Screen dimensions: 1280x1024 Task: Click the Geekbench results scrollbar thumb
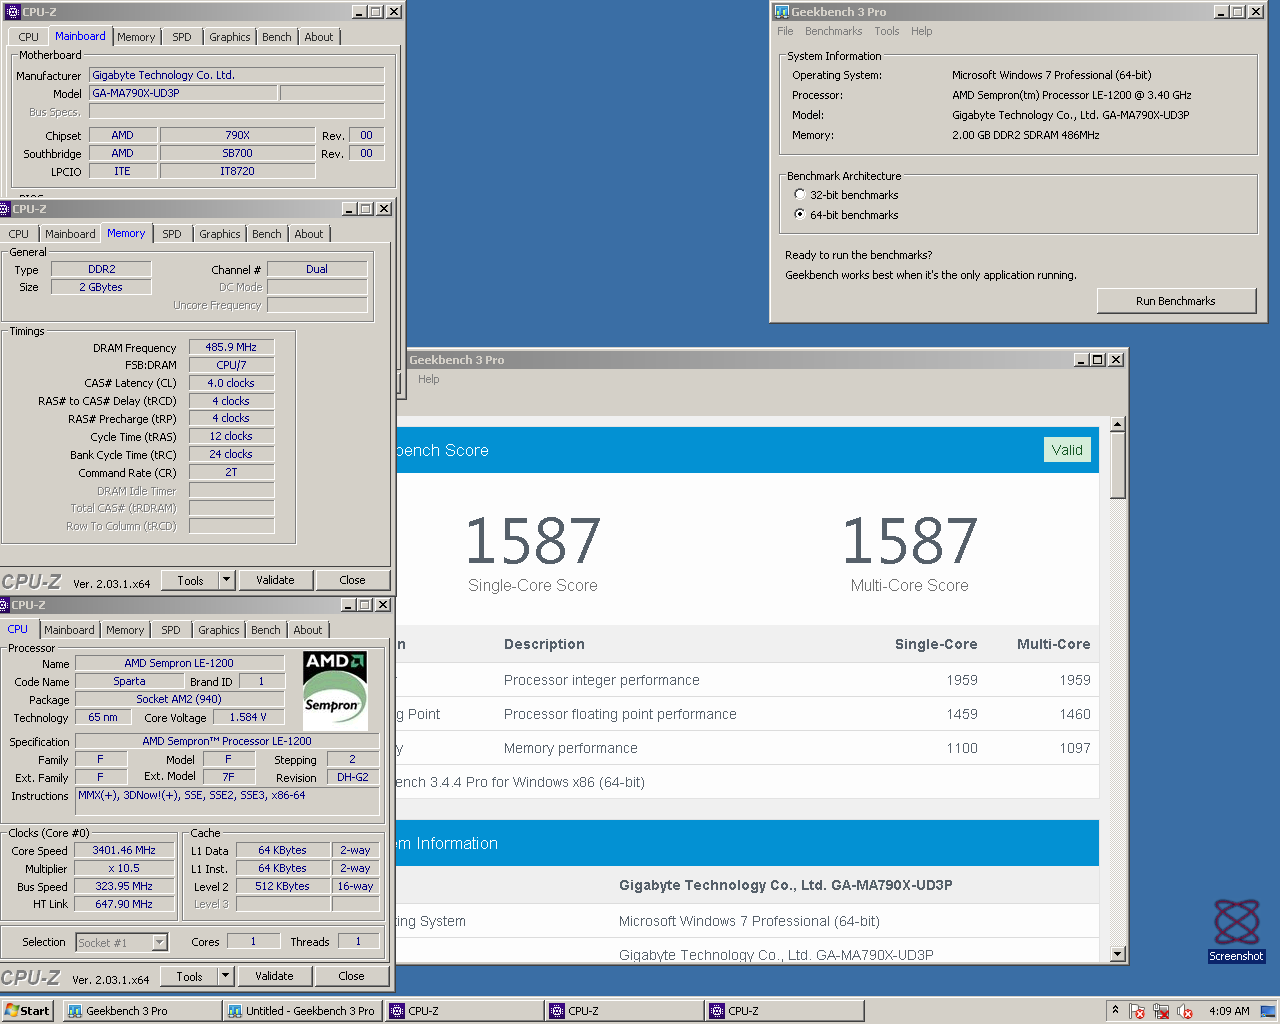1118,466
